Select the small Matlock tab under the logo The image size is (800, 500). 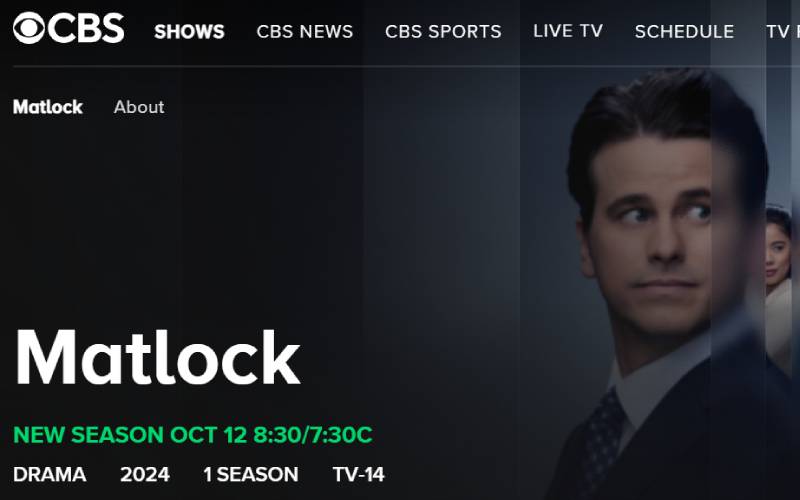(x=47, y=107)
